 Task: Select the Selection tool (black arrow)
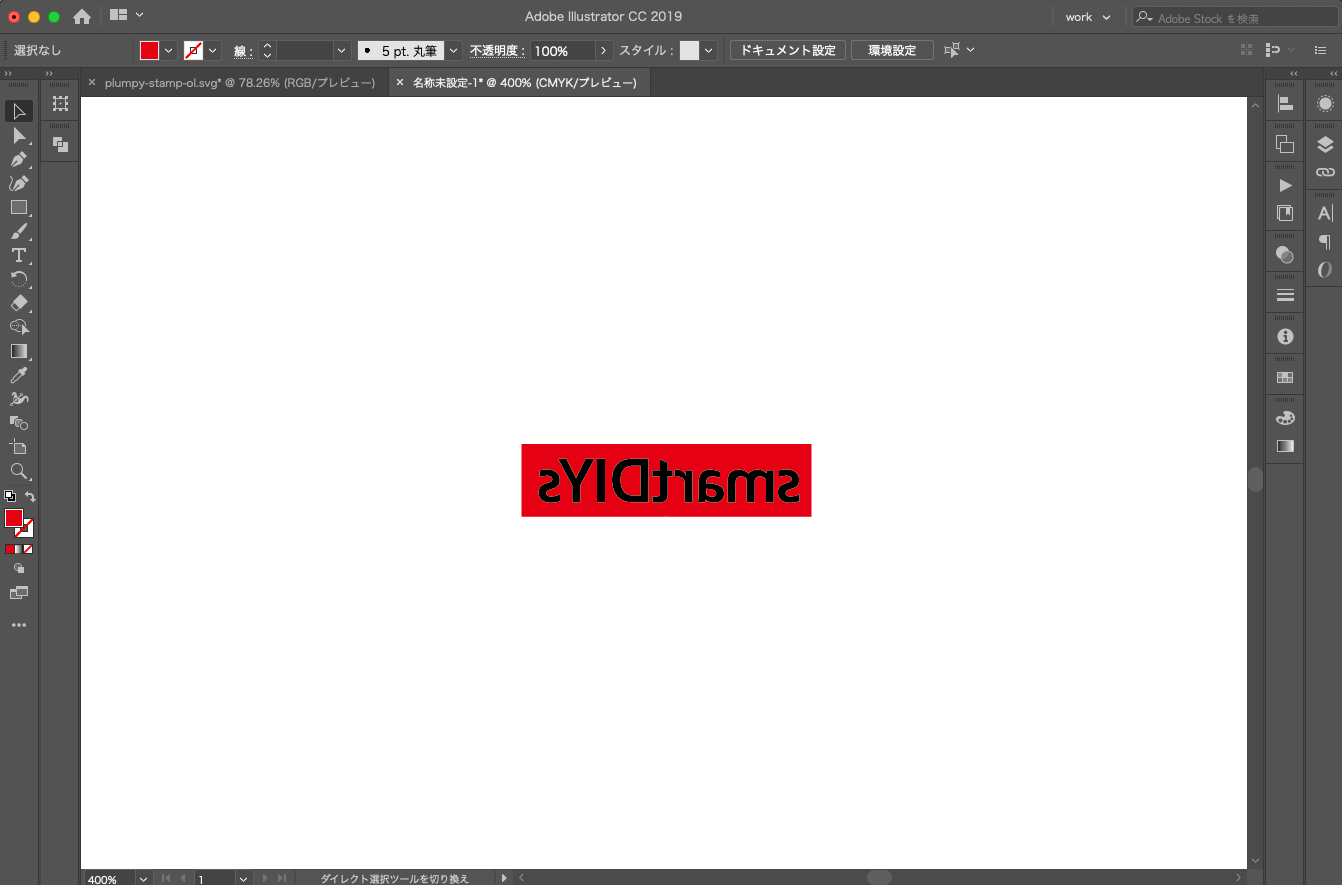click(x=19, y=111)
